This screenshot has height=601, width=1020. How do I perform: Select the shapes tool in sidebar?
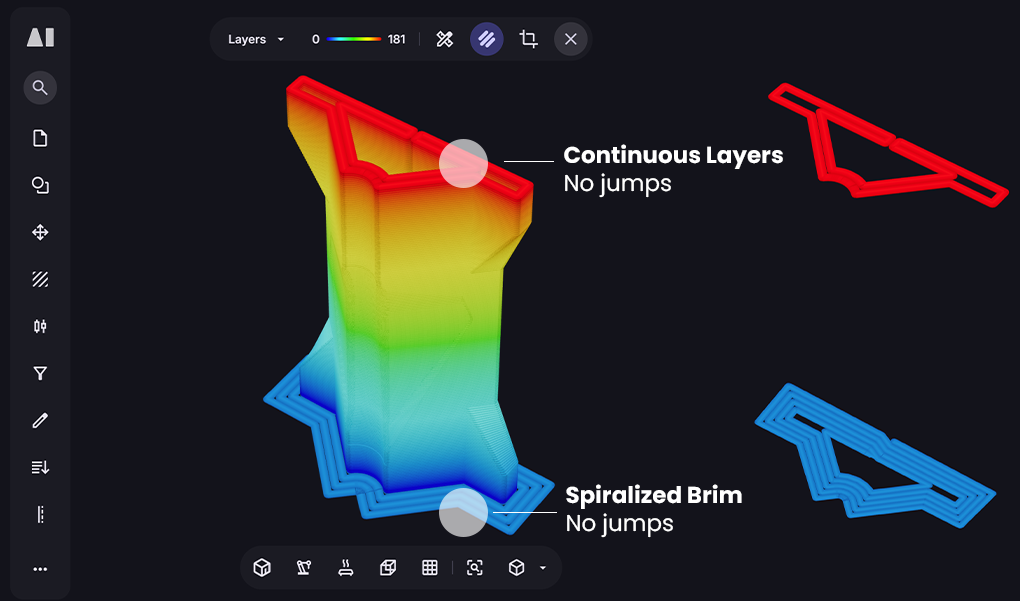(40, 185)
